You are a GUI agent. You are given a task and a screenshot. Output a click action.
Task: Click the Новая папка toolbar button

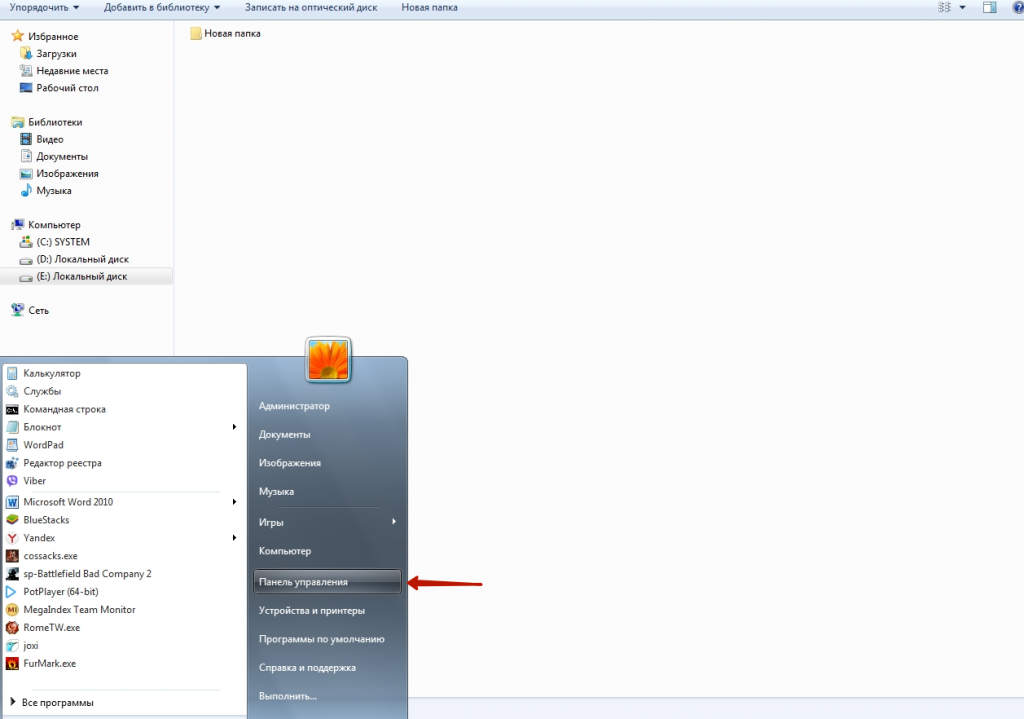coord(429,8)
